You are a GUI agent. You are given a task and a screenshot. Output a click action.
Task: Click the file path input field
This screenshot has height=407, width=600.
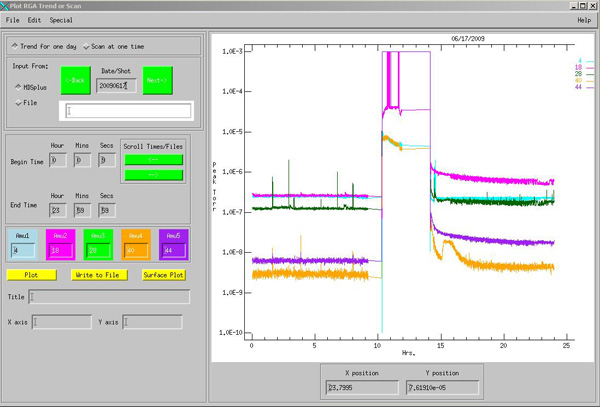(x=128, y=111)
